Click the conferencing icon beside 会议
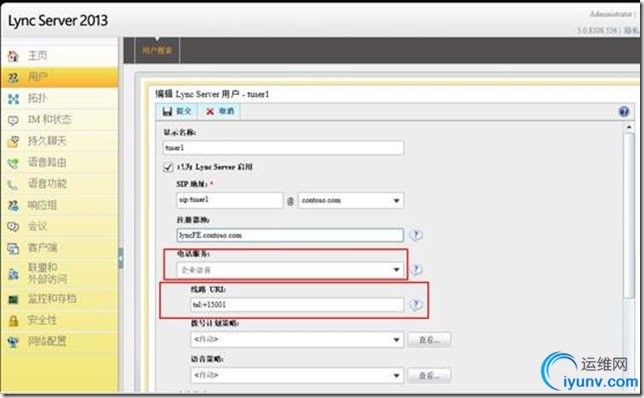 point(13,227)
